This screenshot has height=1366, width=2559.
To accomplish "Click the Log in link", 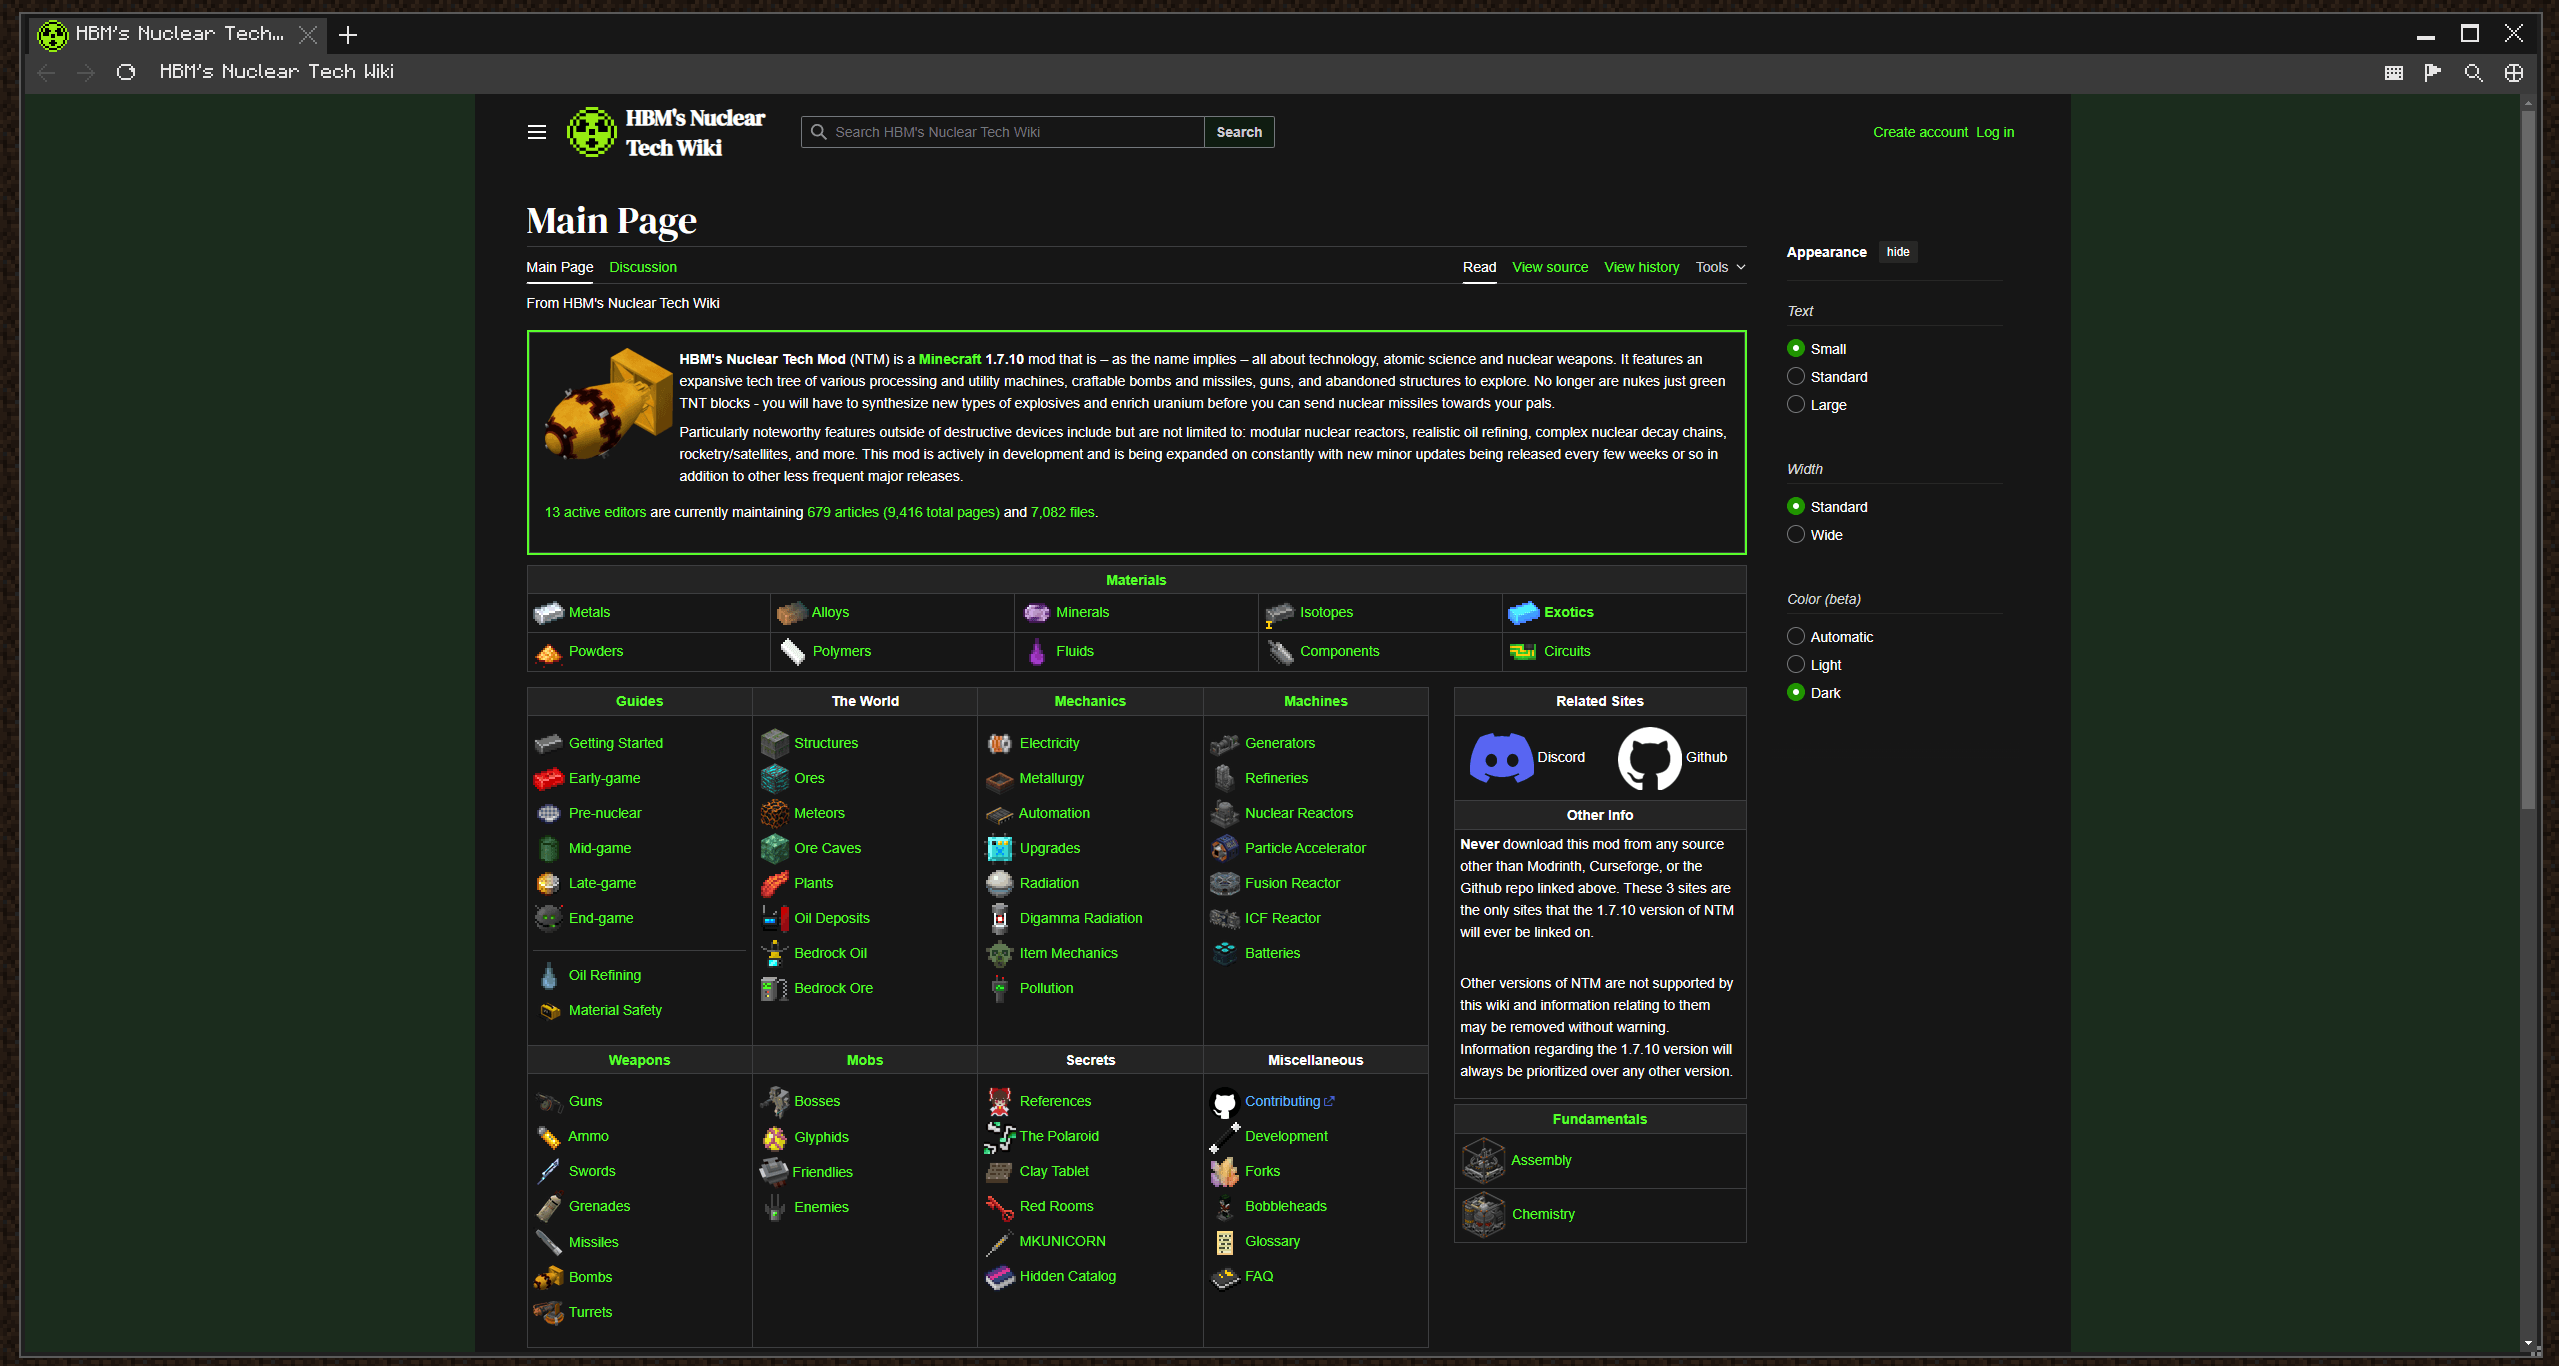I will pos(1995,132).
